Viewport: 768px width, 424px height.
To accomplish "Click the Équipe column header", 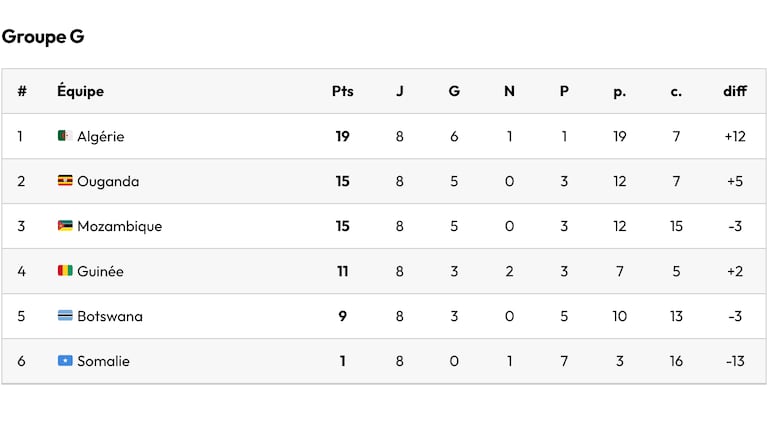I will (x=80, y=91).
